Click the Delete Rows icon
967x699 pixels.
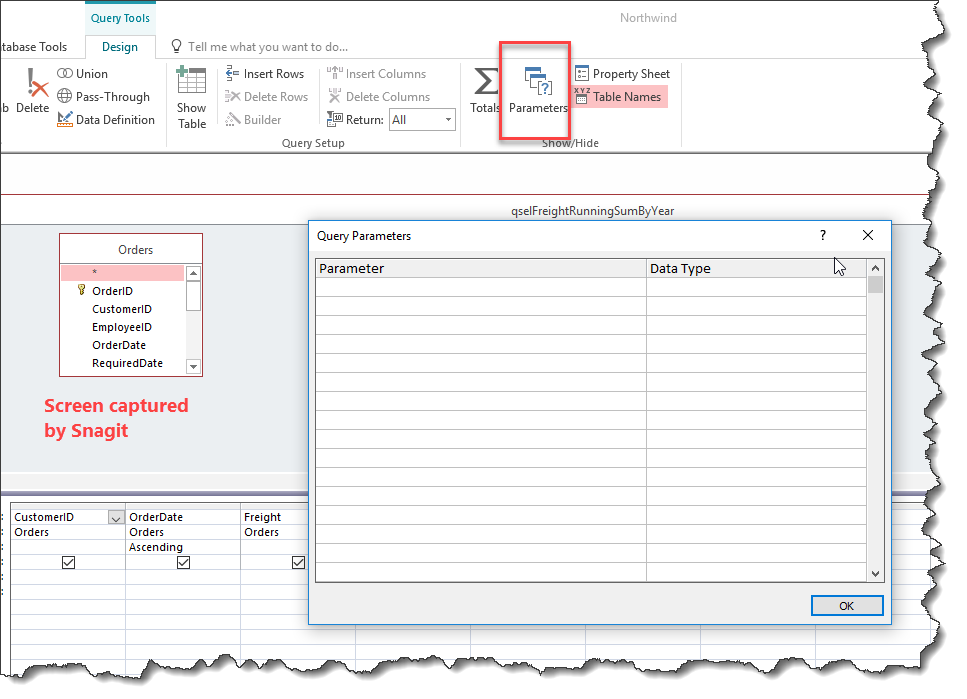coord(232,96)
